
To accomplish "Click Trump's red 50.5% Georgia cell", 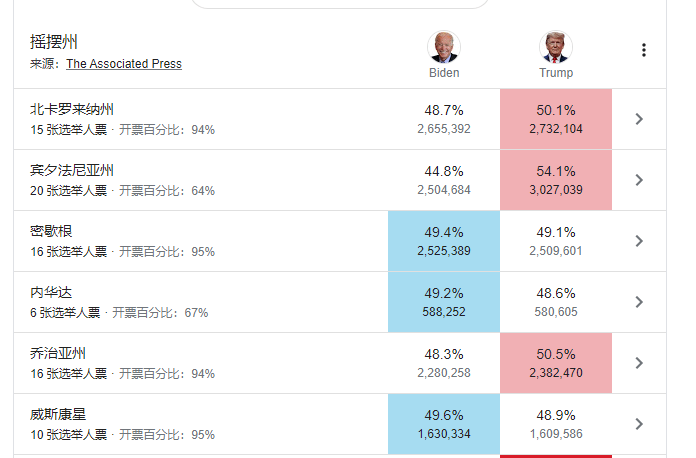I will point(556,363).
